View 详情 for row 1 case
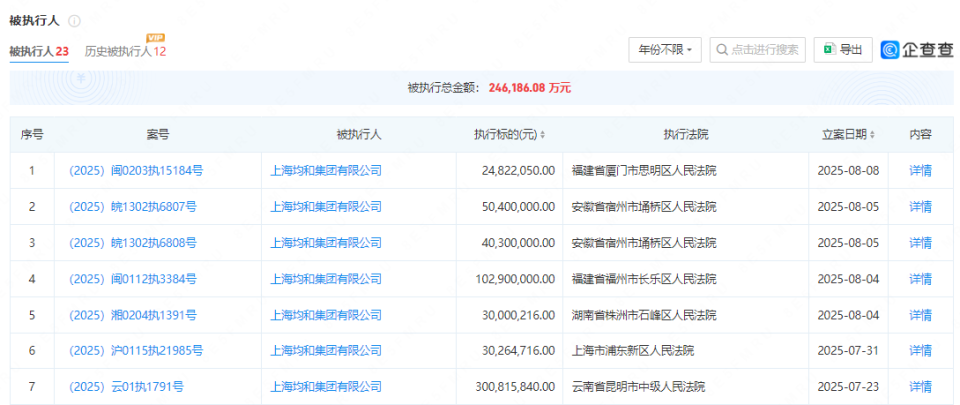This screenshot has height=405, width=960. (x=920, y=171)
